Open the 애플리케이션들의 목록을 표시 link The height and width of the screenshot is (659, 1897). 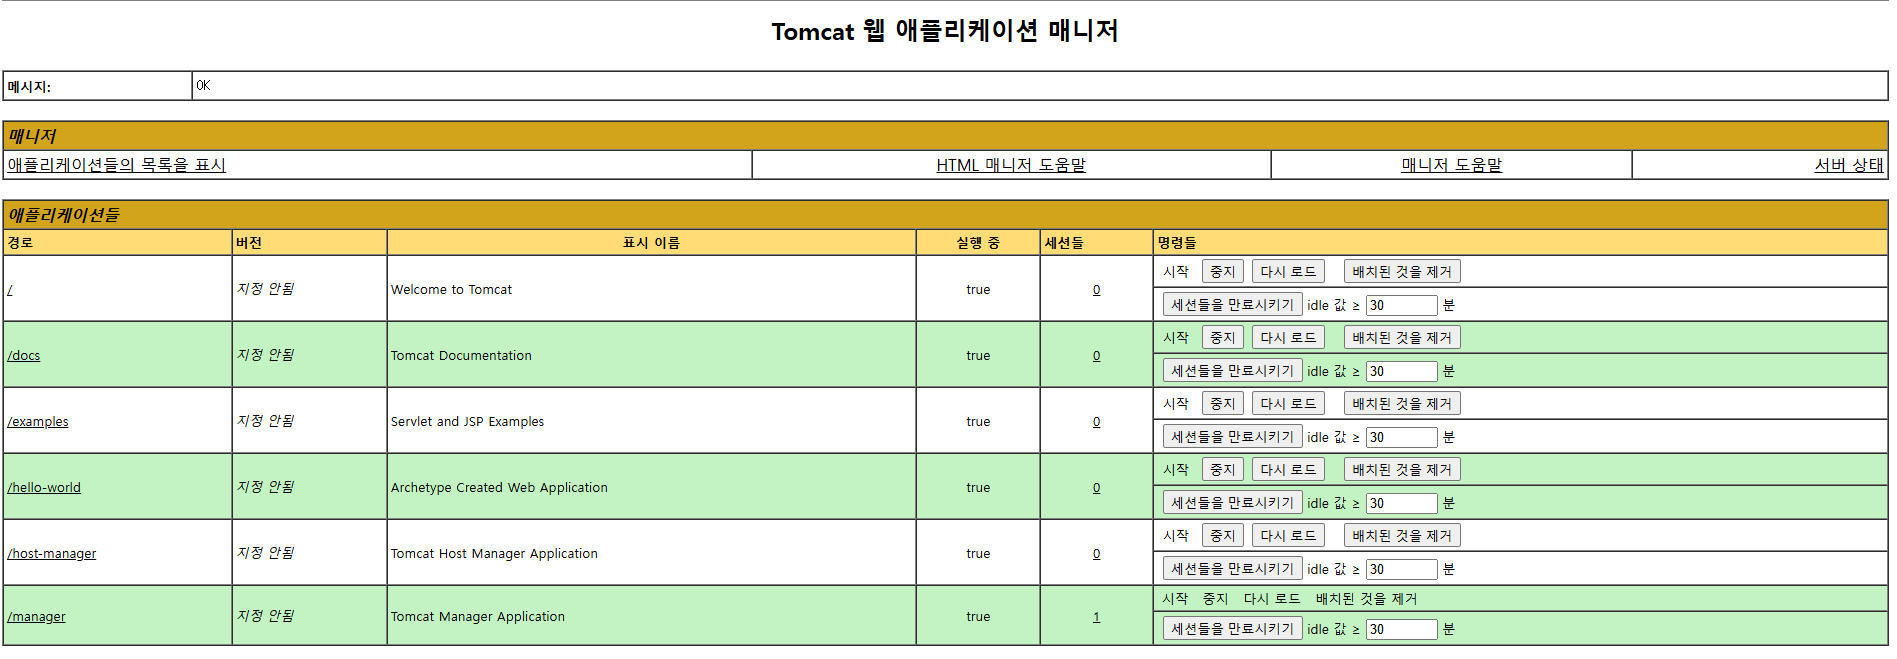pos(116,165)
